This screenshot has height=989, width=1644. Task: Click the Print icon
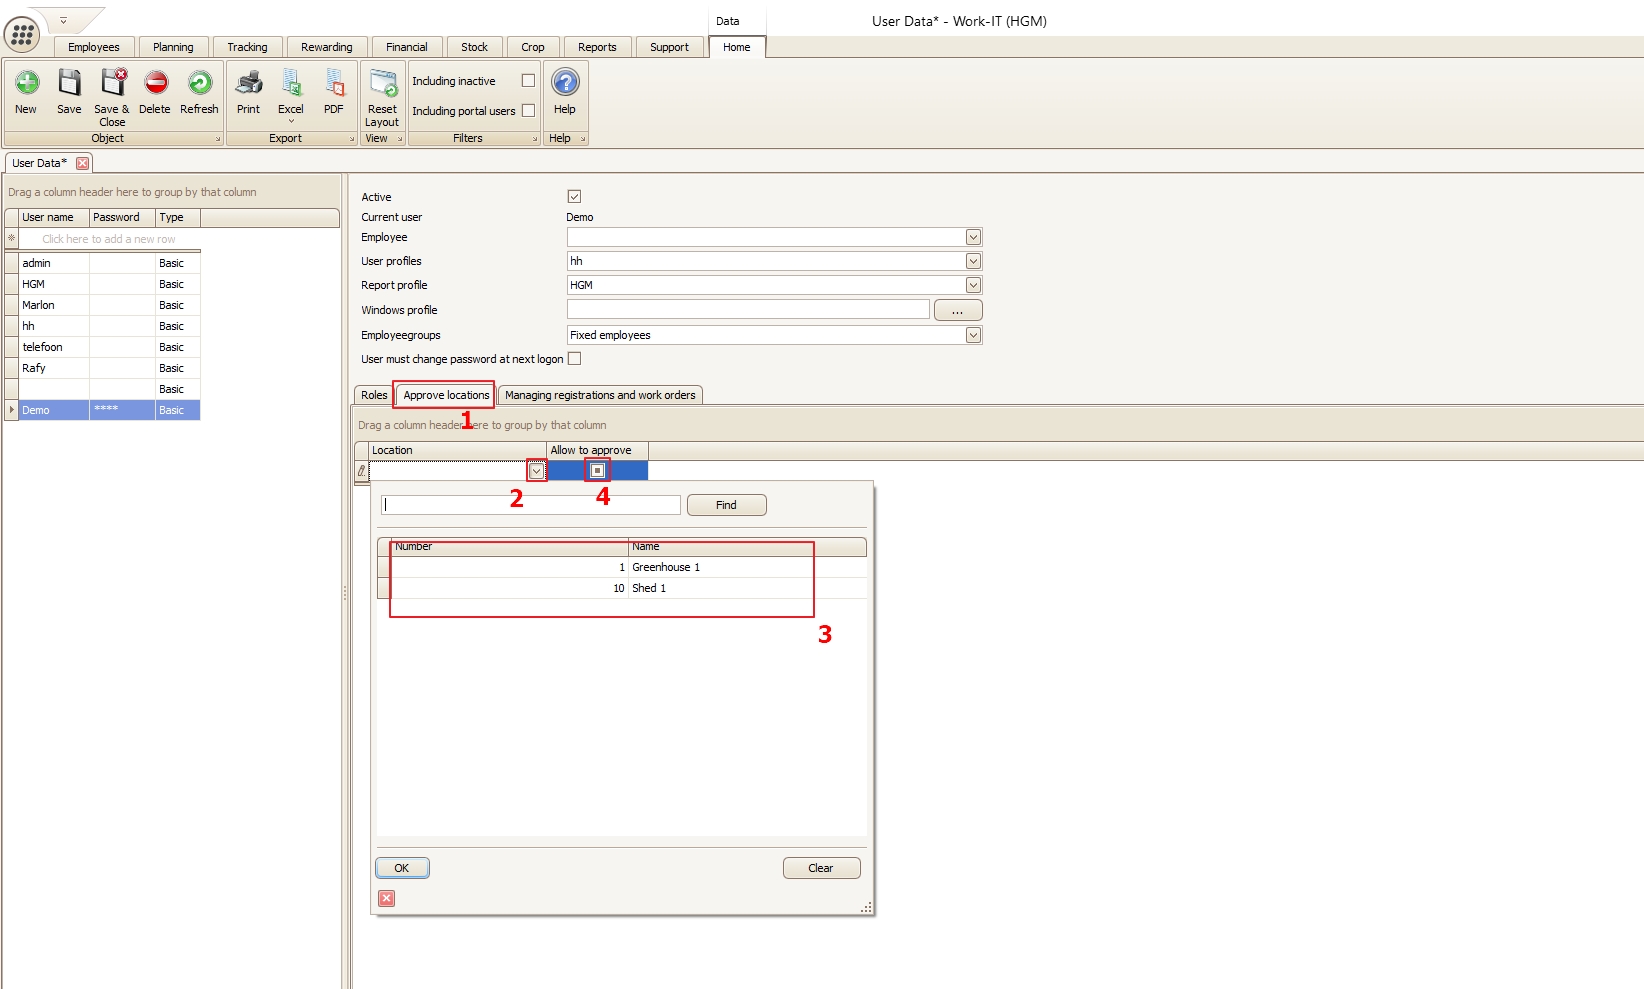[x=248, y=83]
